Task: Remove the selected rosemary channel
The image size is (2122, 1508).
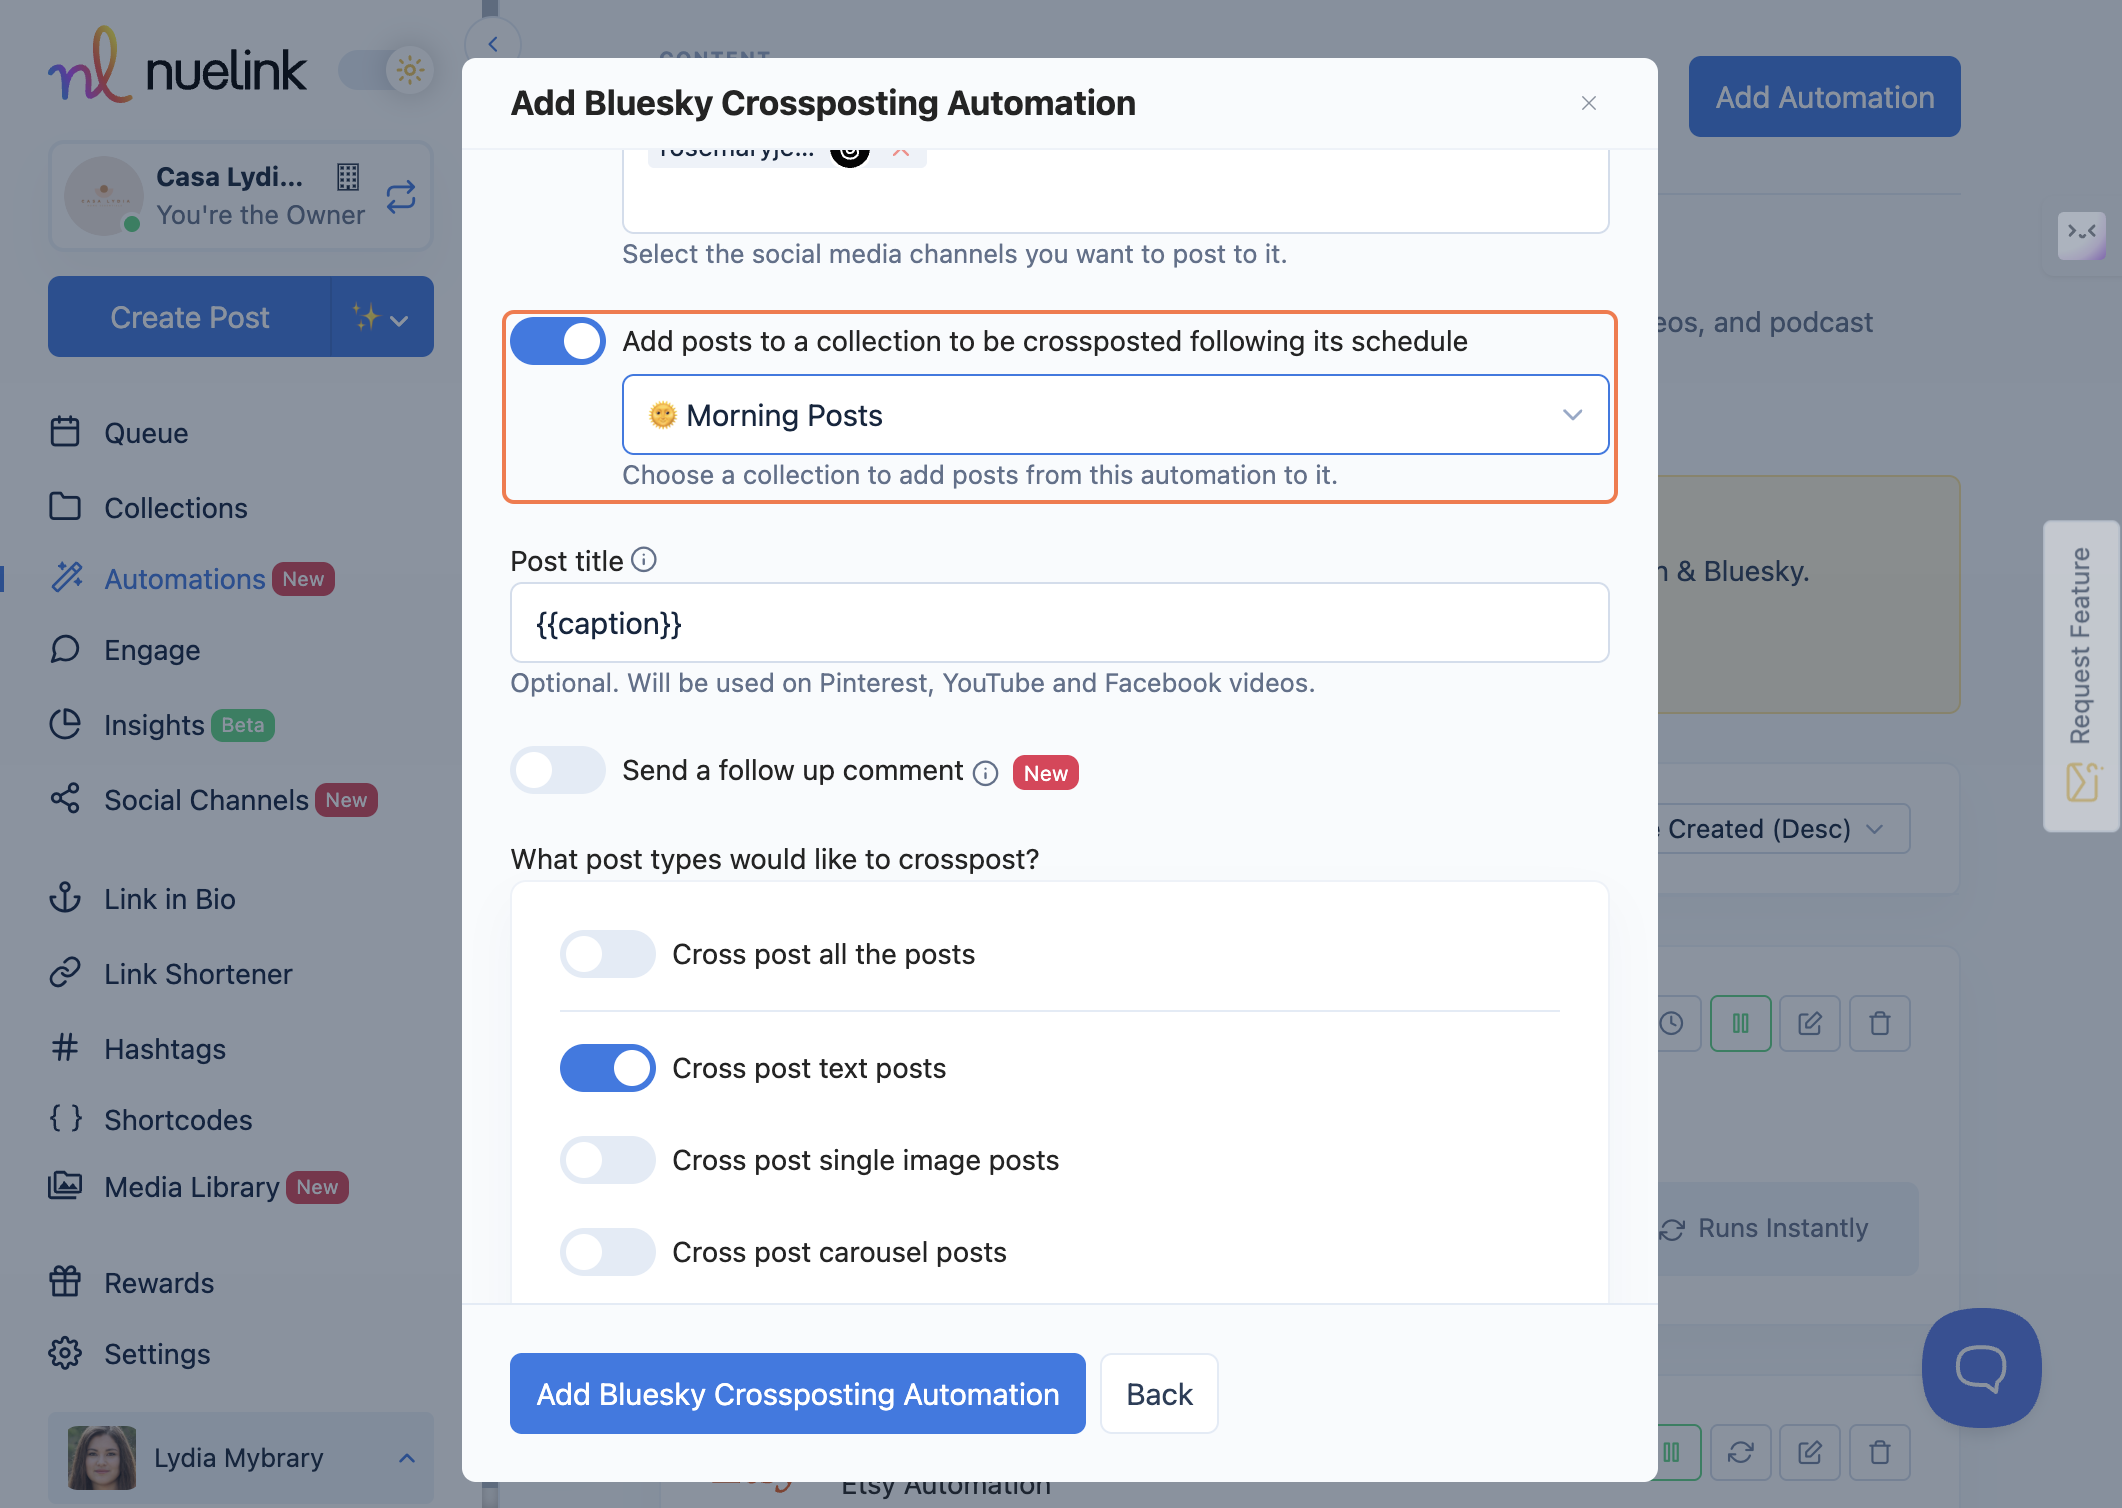Action: click(x=900, y=153)
